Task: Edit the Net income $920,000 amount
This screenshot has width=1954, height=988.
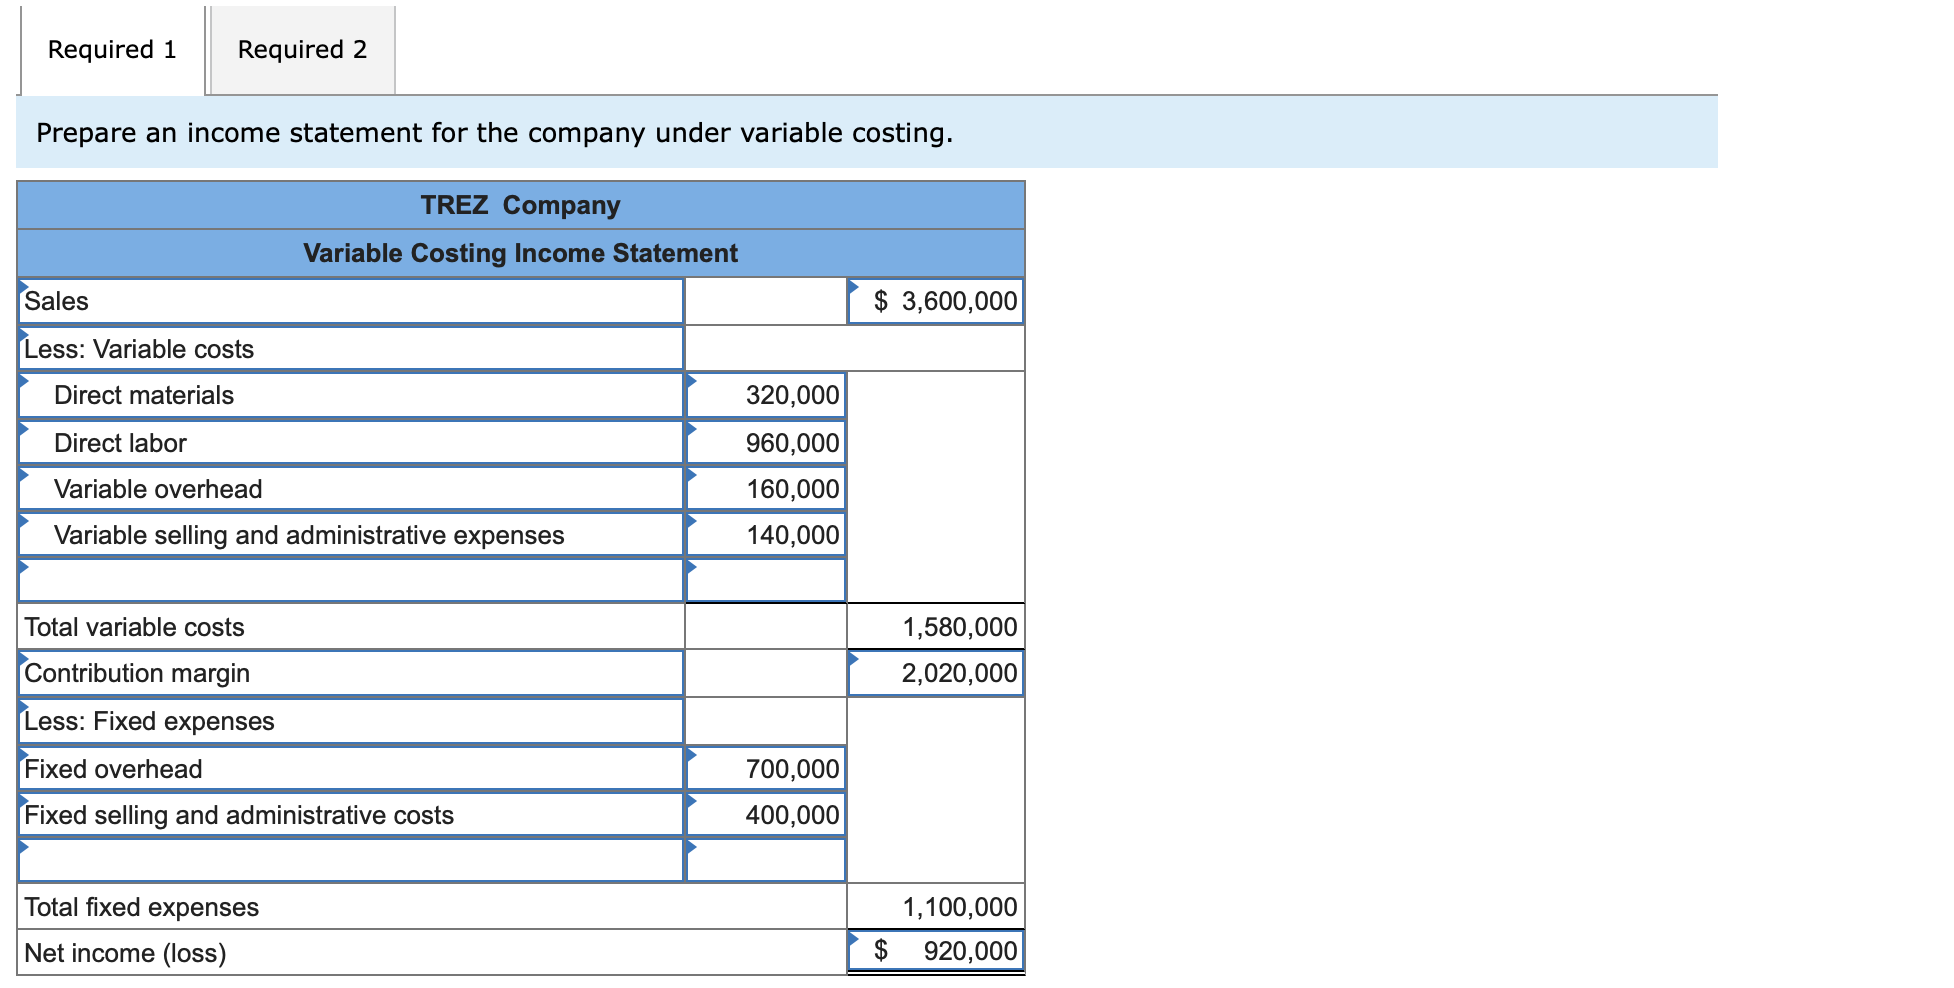Action: pyautogui.click(x=936, y=951)
